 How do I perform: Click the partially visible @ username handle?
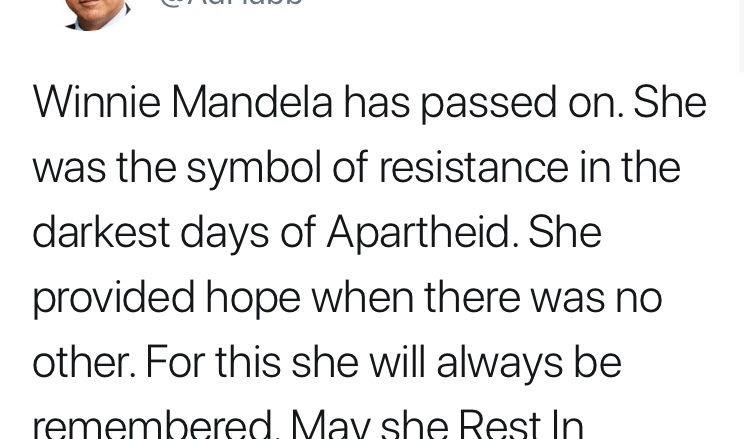(230, 4)
